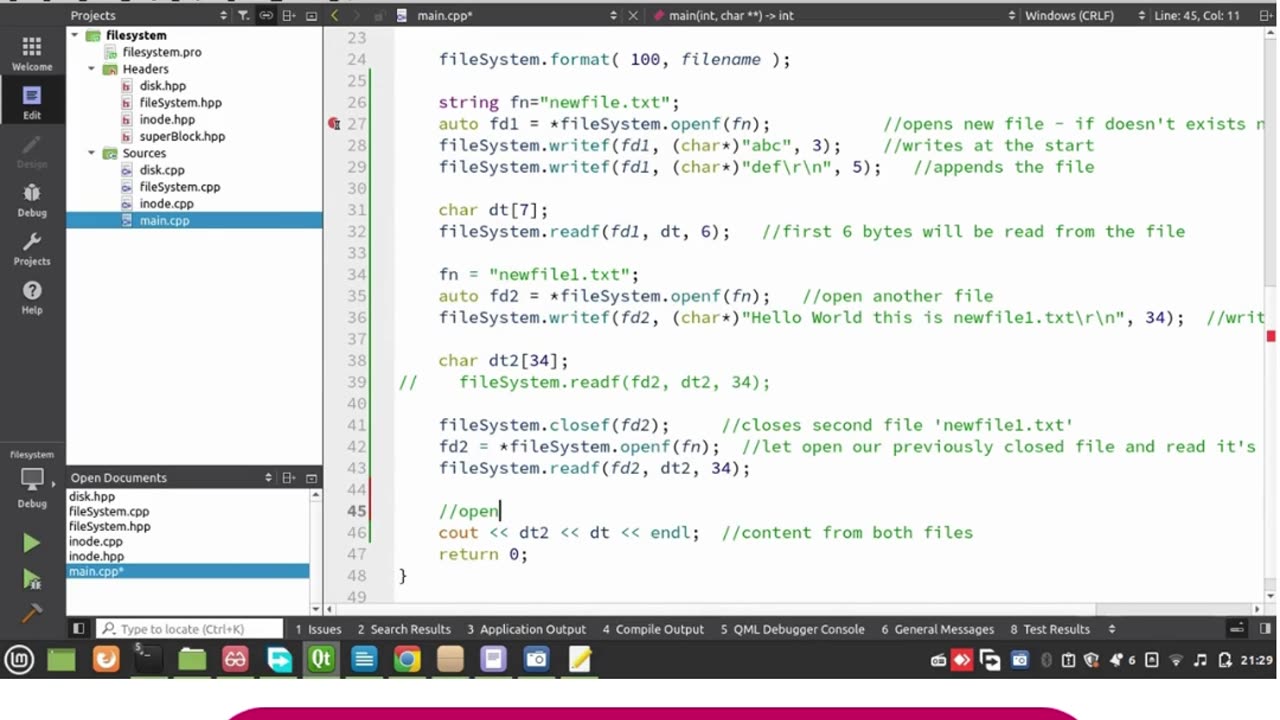Switch to Edit mode
The image size is (1280, 720).
32,102
